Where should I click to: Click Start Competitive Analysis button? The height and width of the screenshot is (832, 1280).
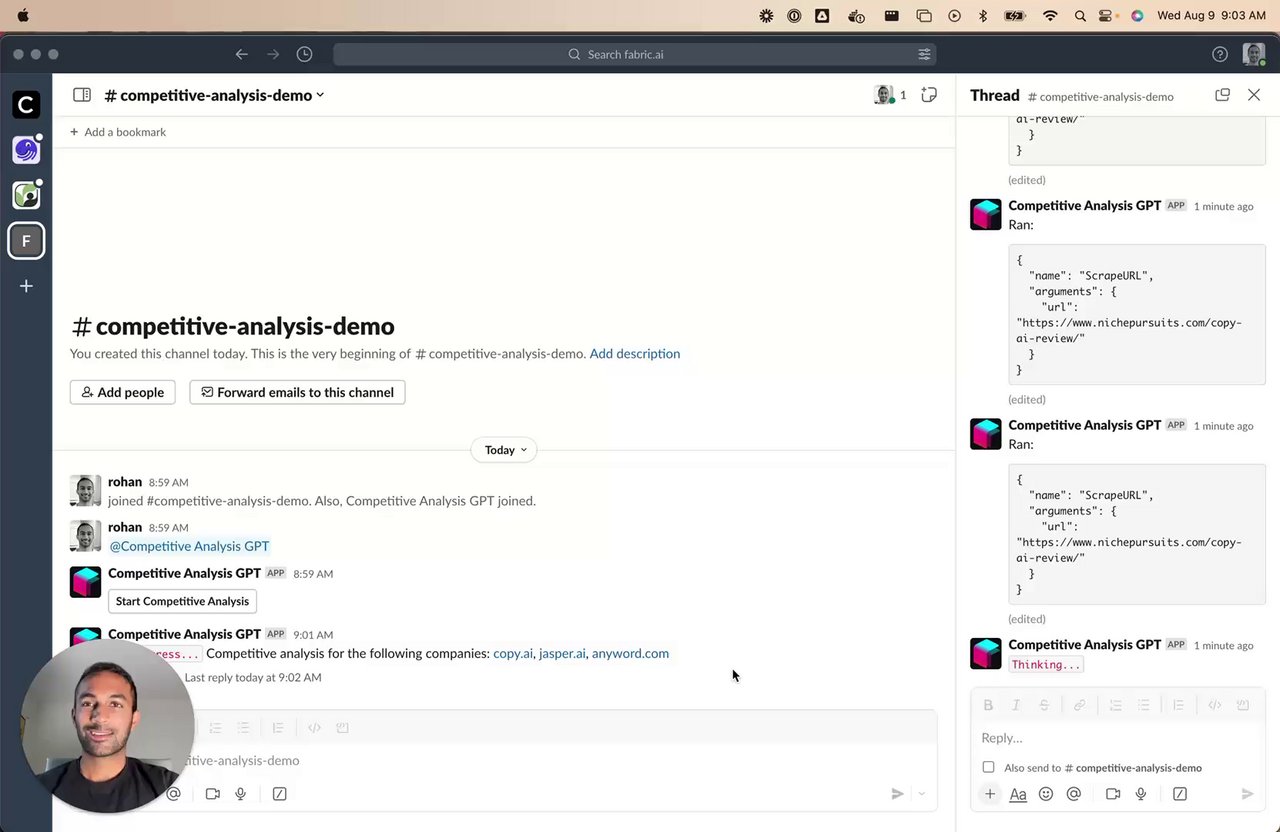coord(182,601)
